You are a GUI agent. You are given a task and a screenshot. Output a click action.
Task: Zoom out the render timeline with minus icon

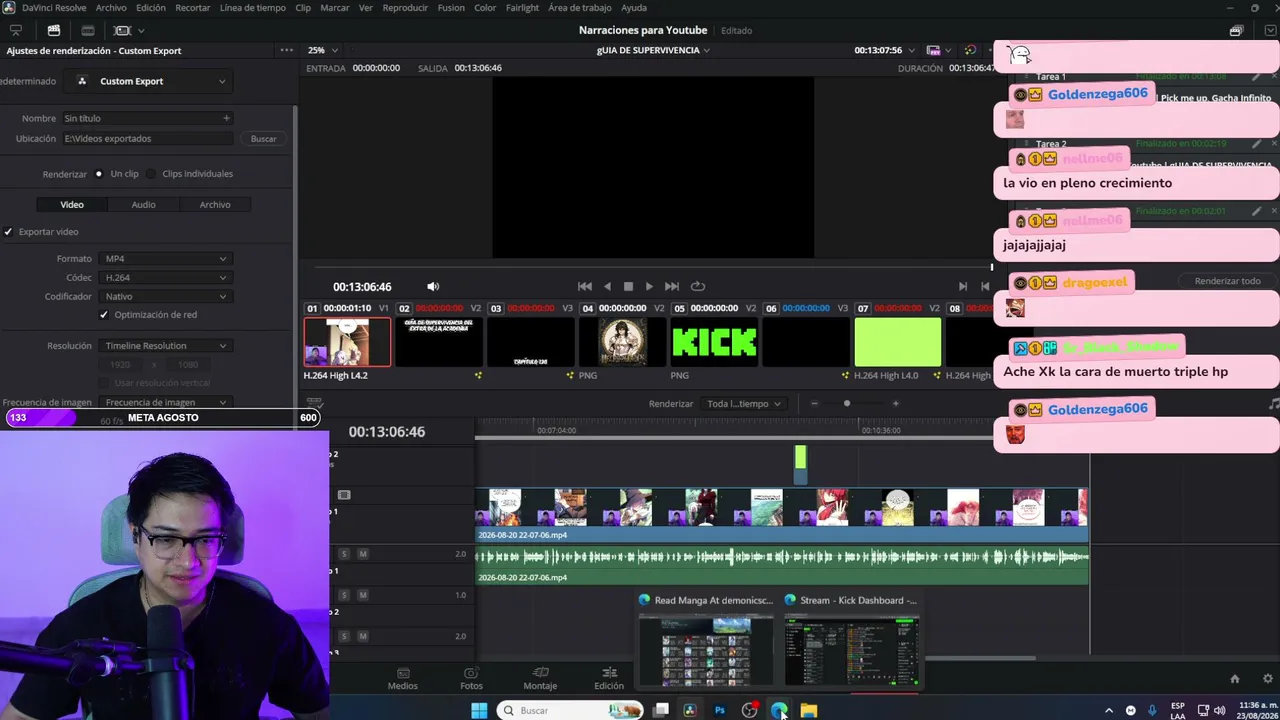pyautogui.click(x=814, y=404)
